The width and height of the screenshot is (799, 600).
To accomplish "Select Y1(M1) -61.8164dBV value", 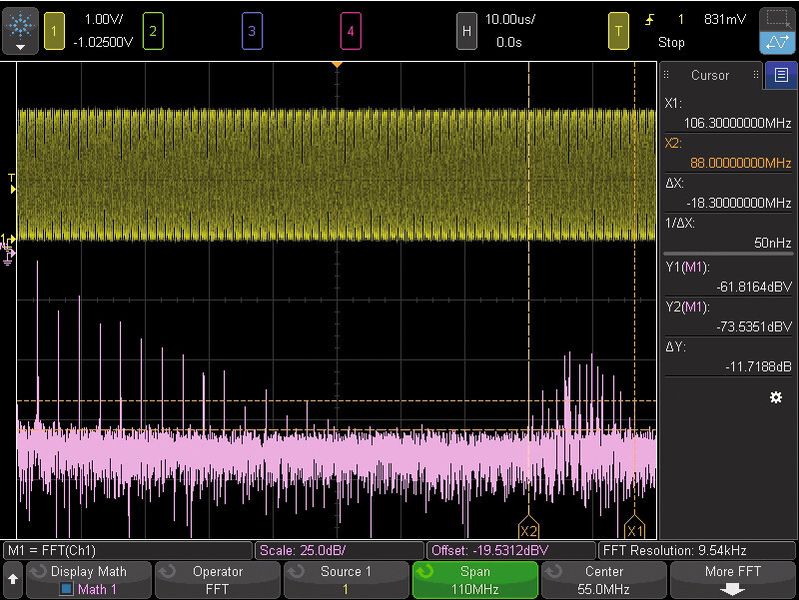I will pos(754,287).
